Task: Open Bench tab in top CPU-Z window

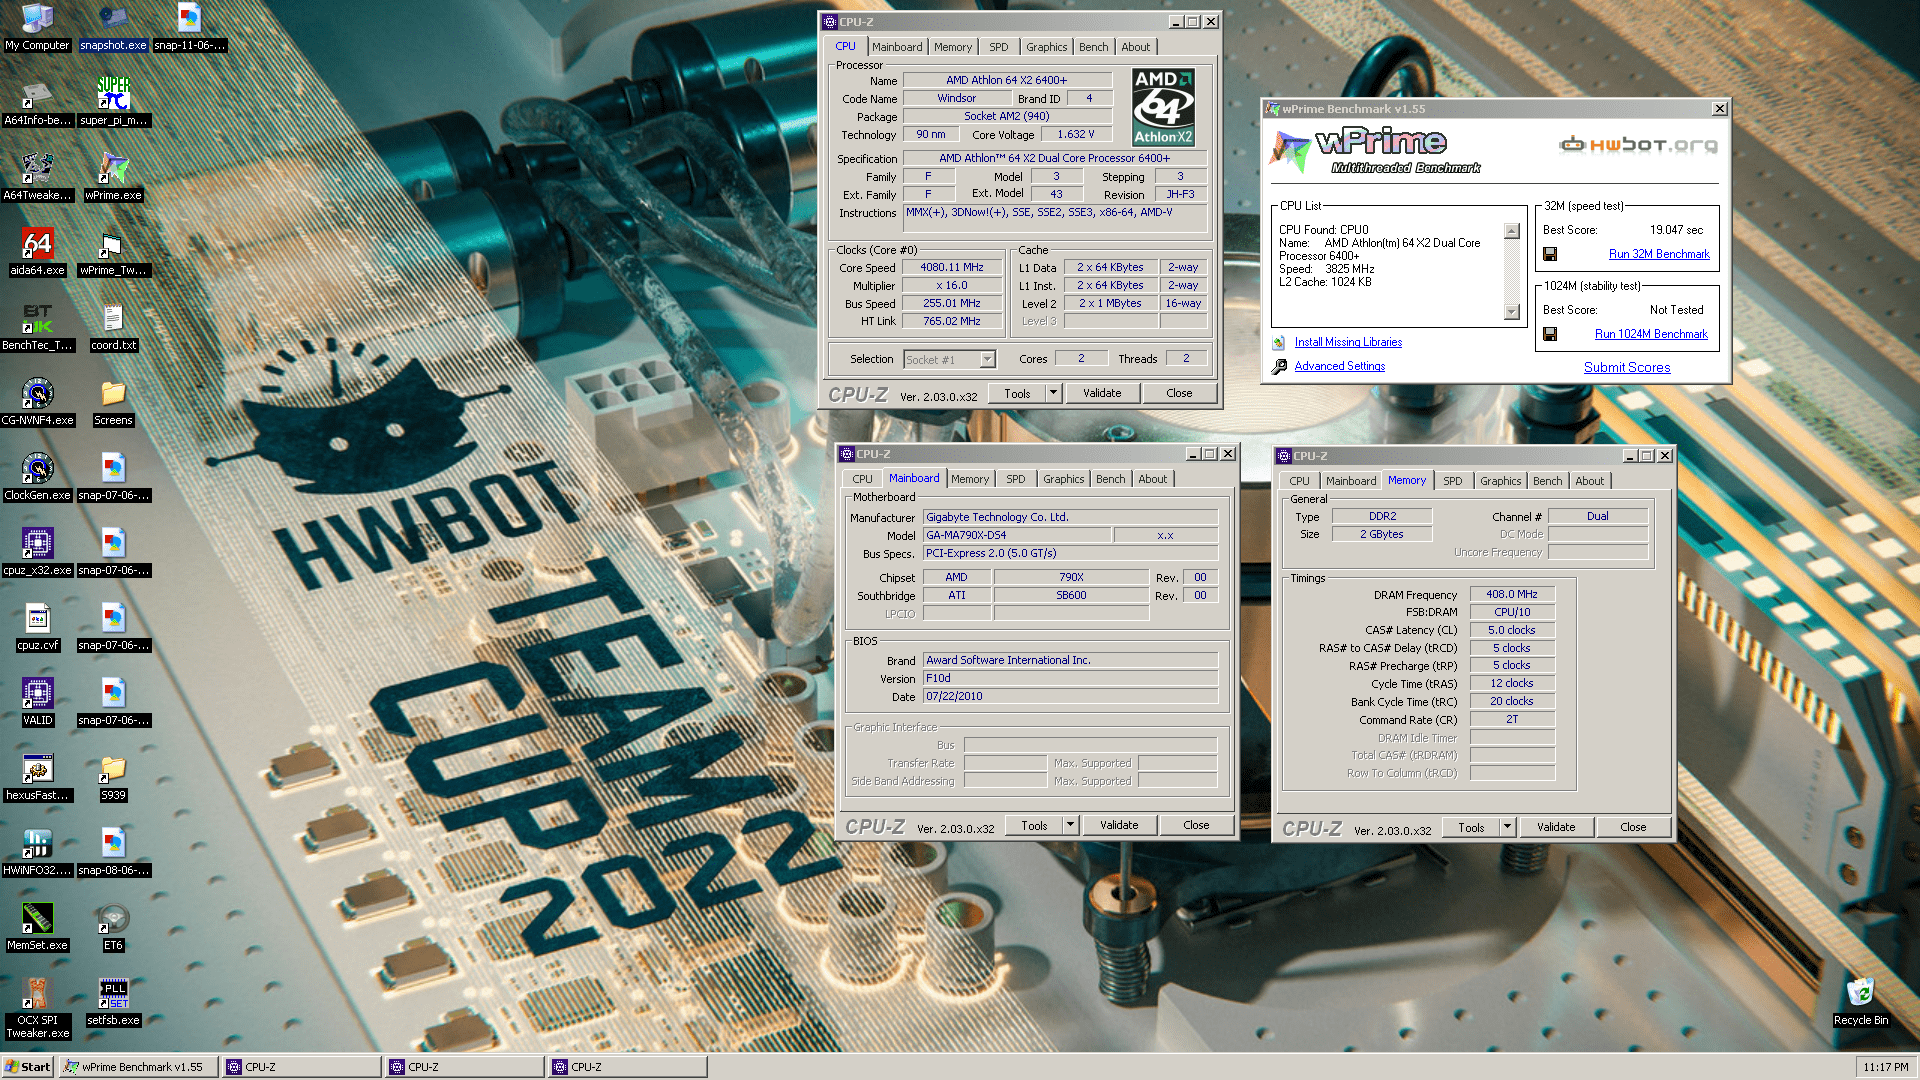Action: click(1093, 47)
